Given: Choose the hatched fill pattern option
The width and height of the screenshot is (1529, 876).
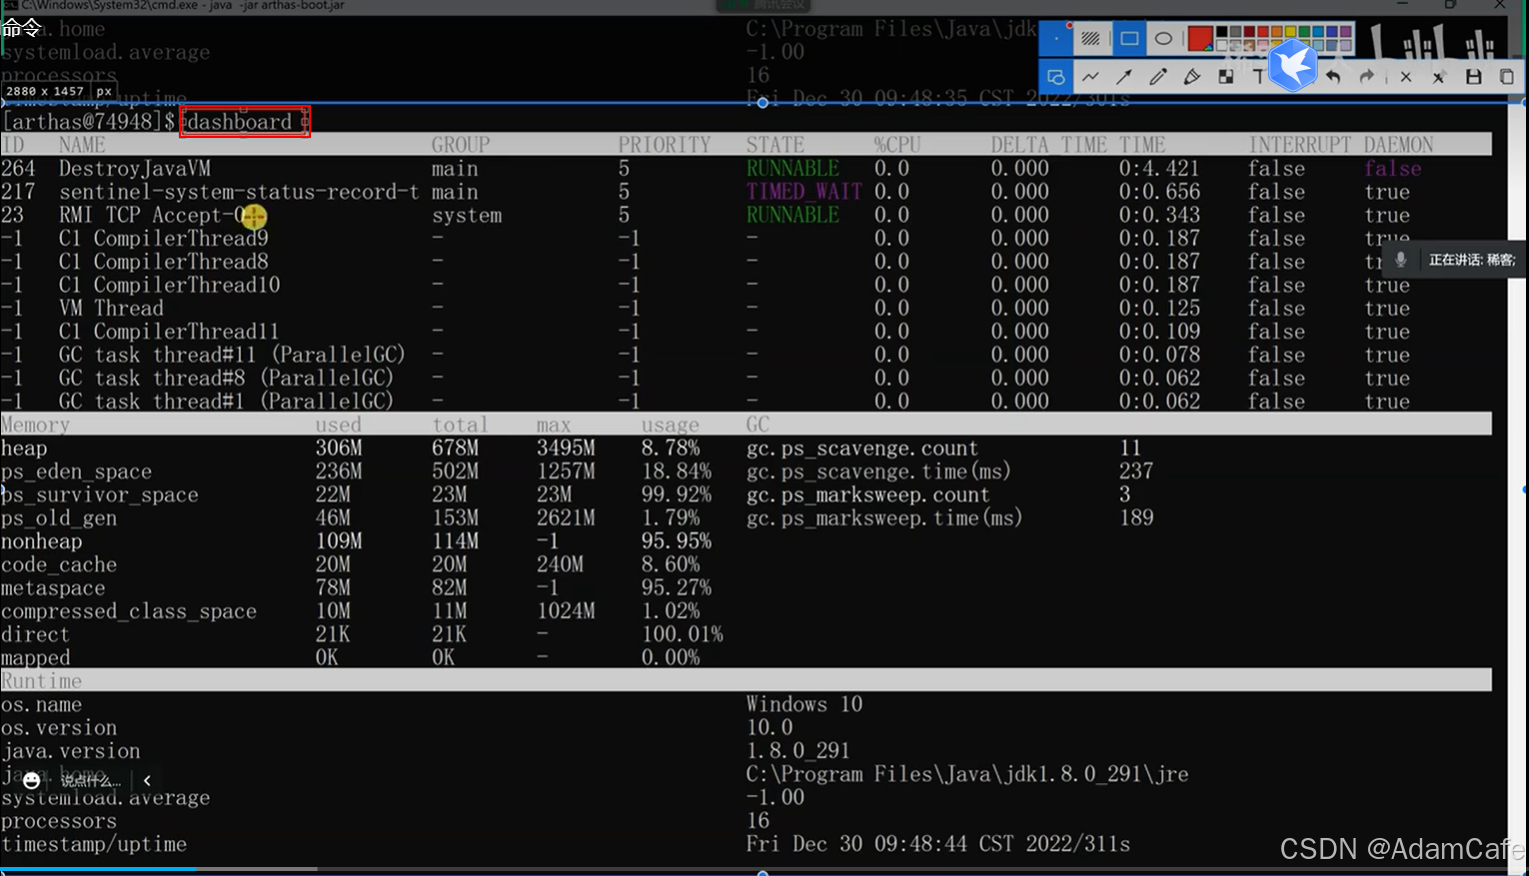Looking at the screenshot, I should click(1091, 39).
